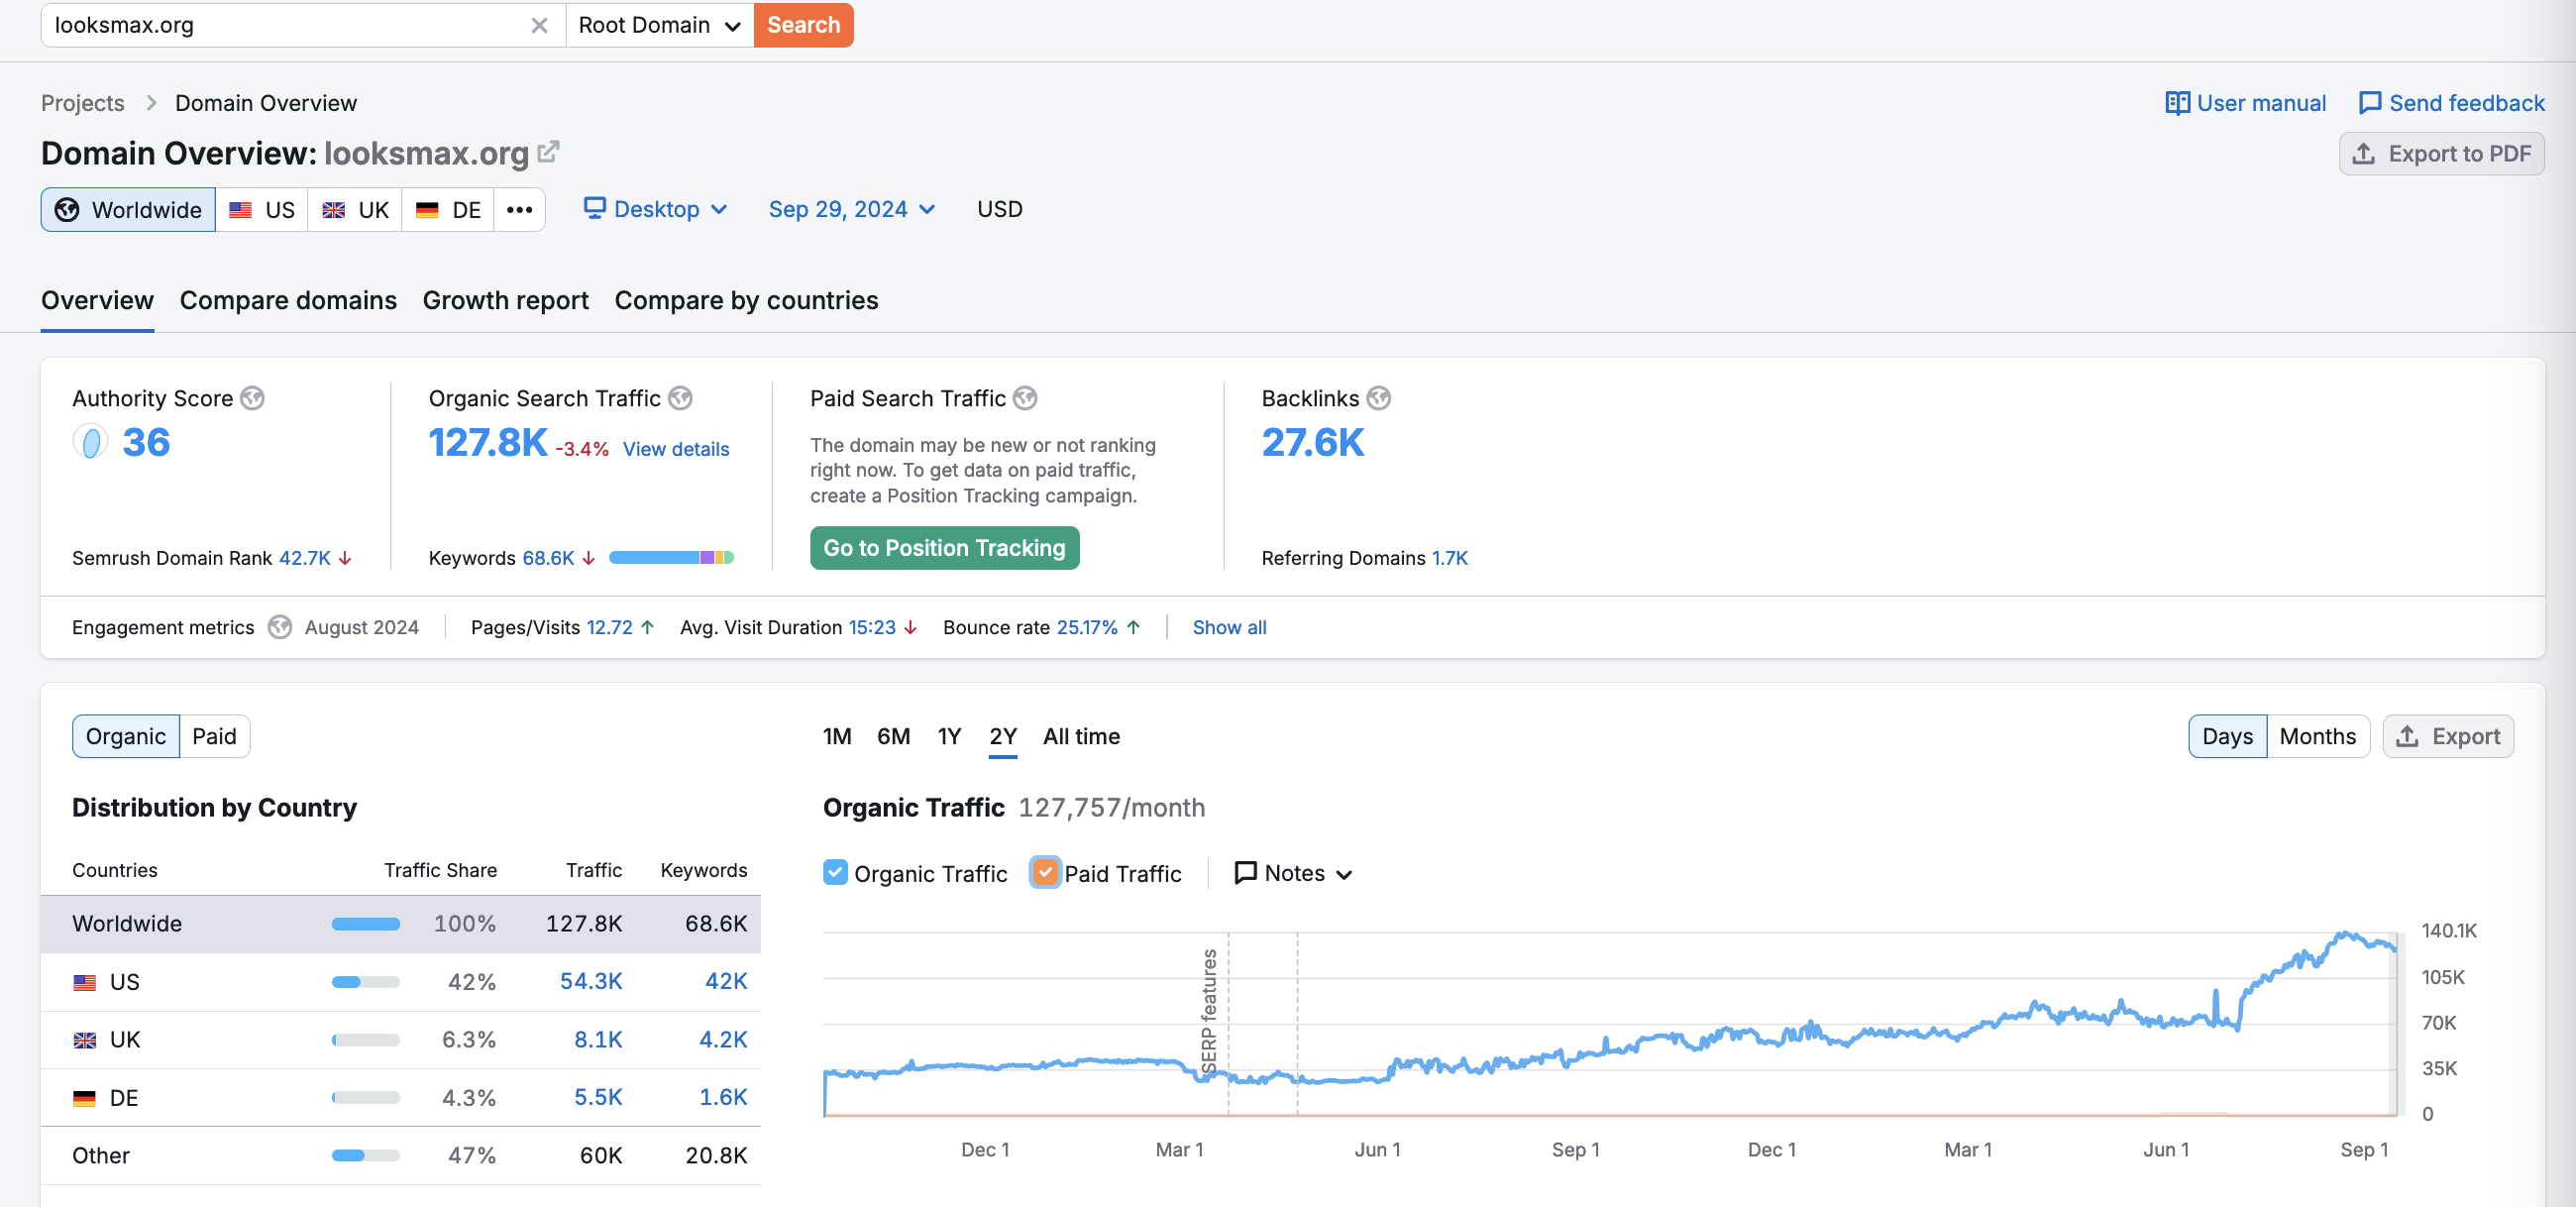
Task: Click the Pages/Visits up arrow indicator
Action: coord(648,627)
